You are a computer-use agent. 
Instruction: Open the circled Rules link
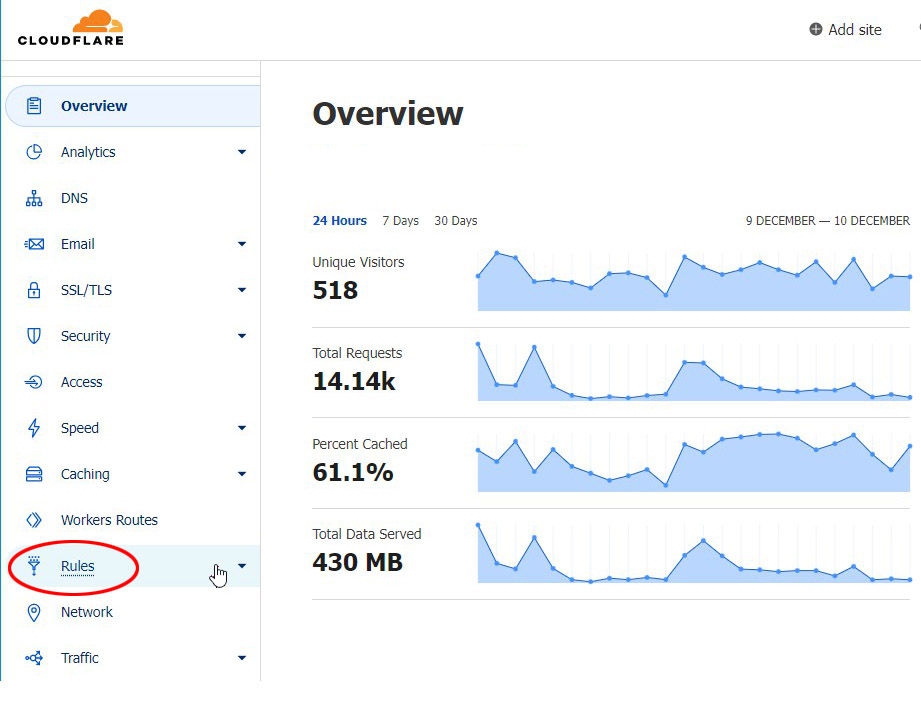[77, 566]
